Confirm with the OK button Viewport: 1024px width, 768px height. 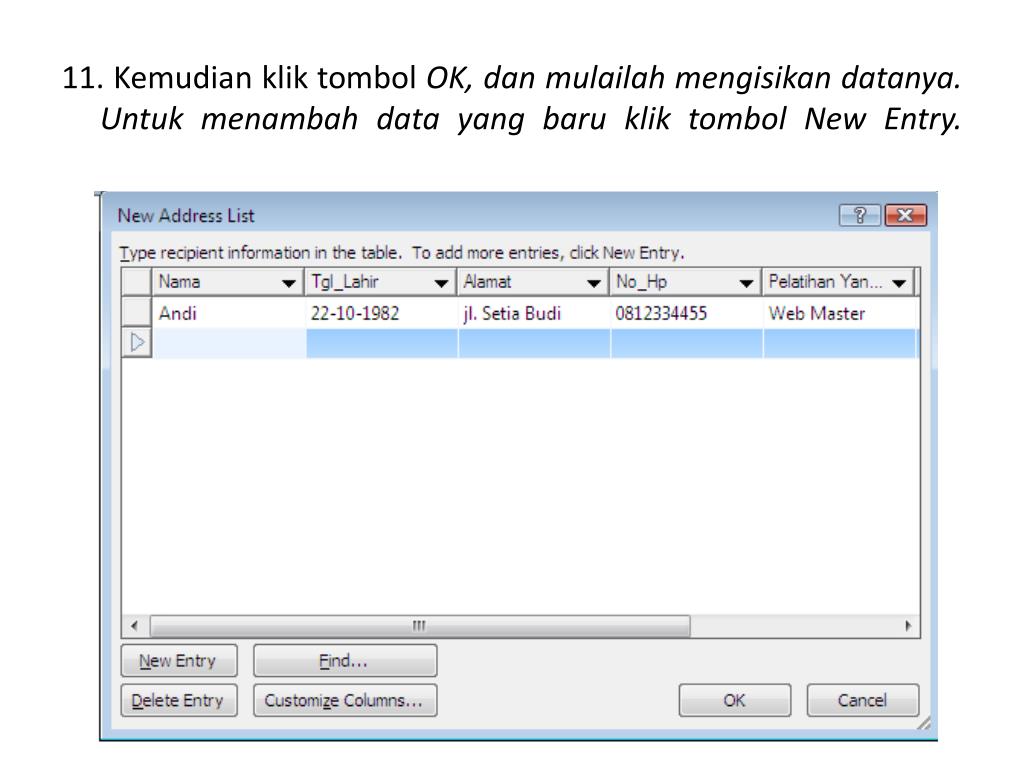coord(735,701)
